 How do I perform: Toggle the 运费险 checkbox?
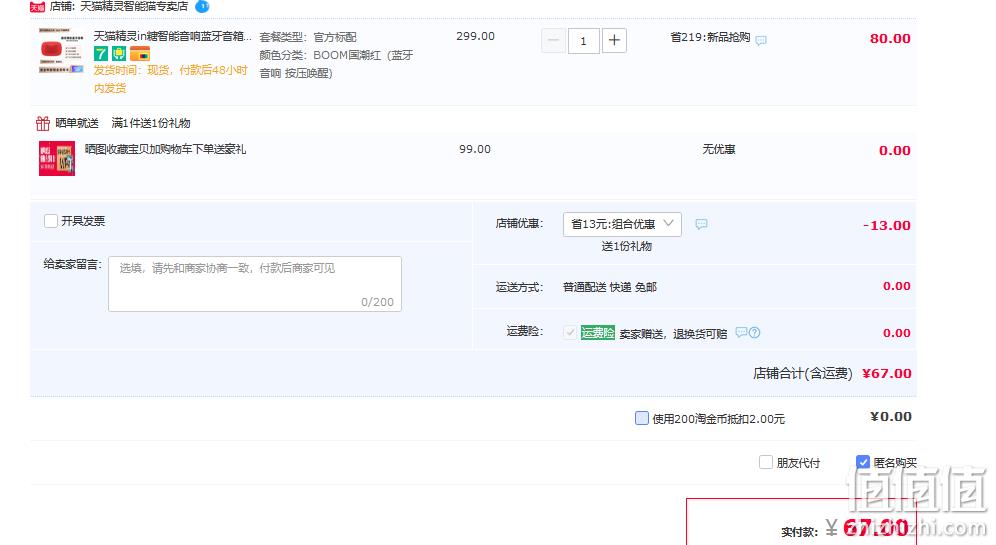[570, 332]
